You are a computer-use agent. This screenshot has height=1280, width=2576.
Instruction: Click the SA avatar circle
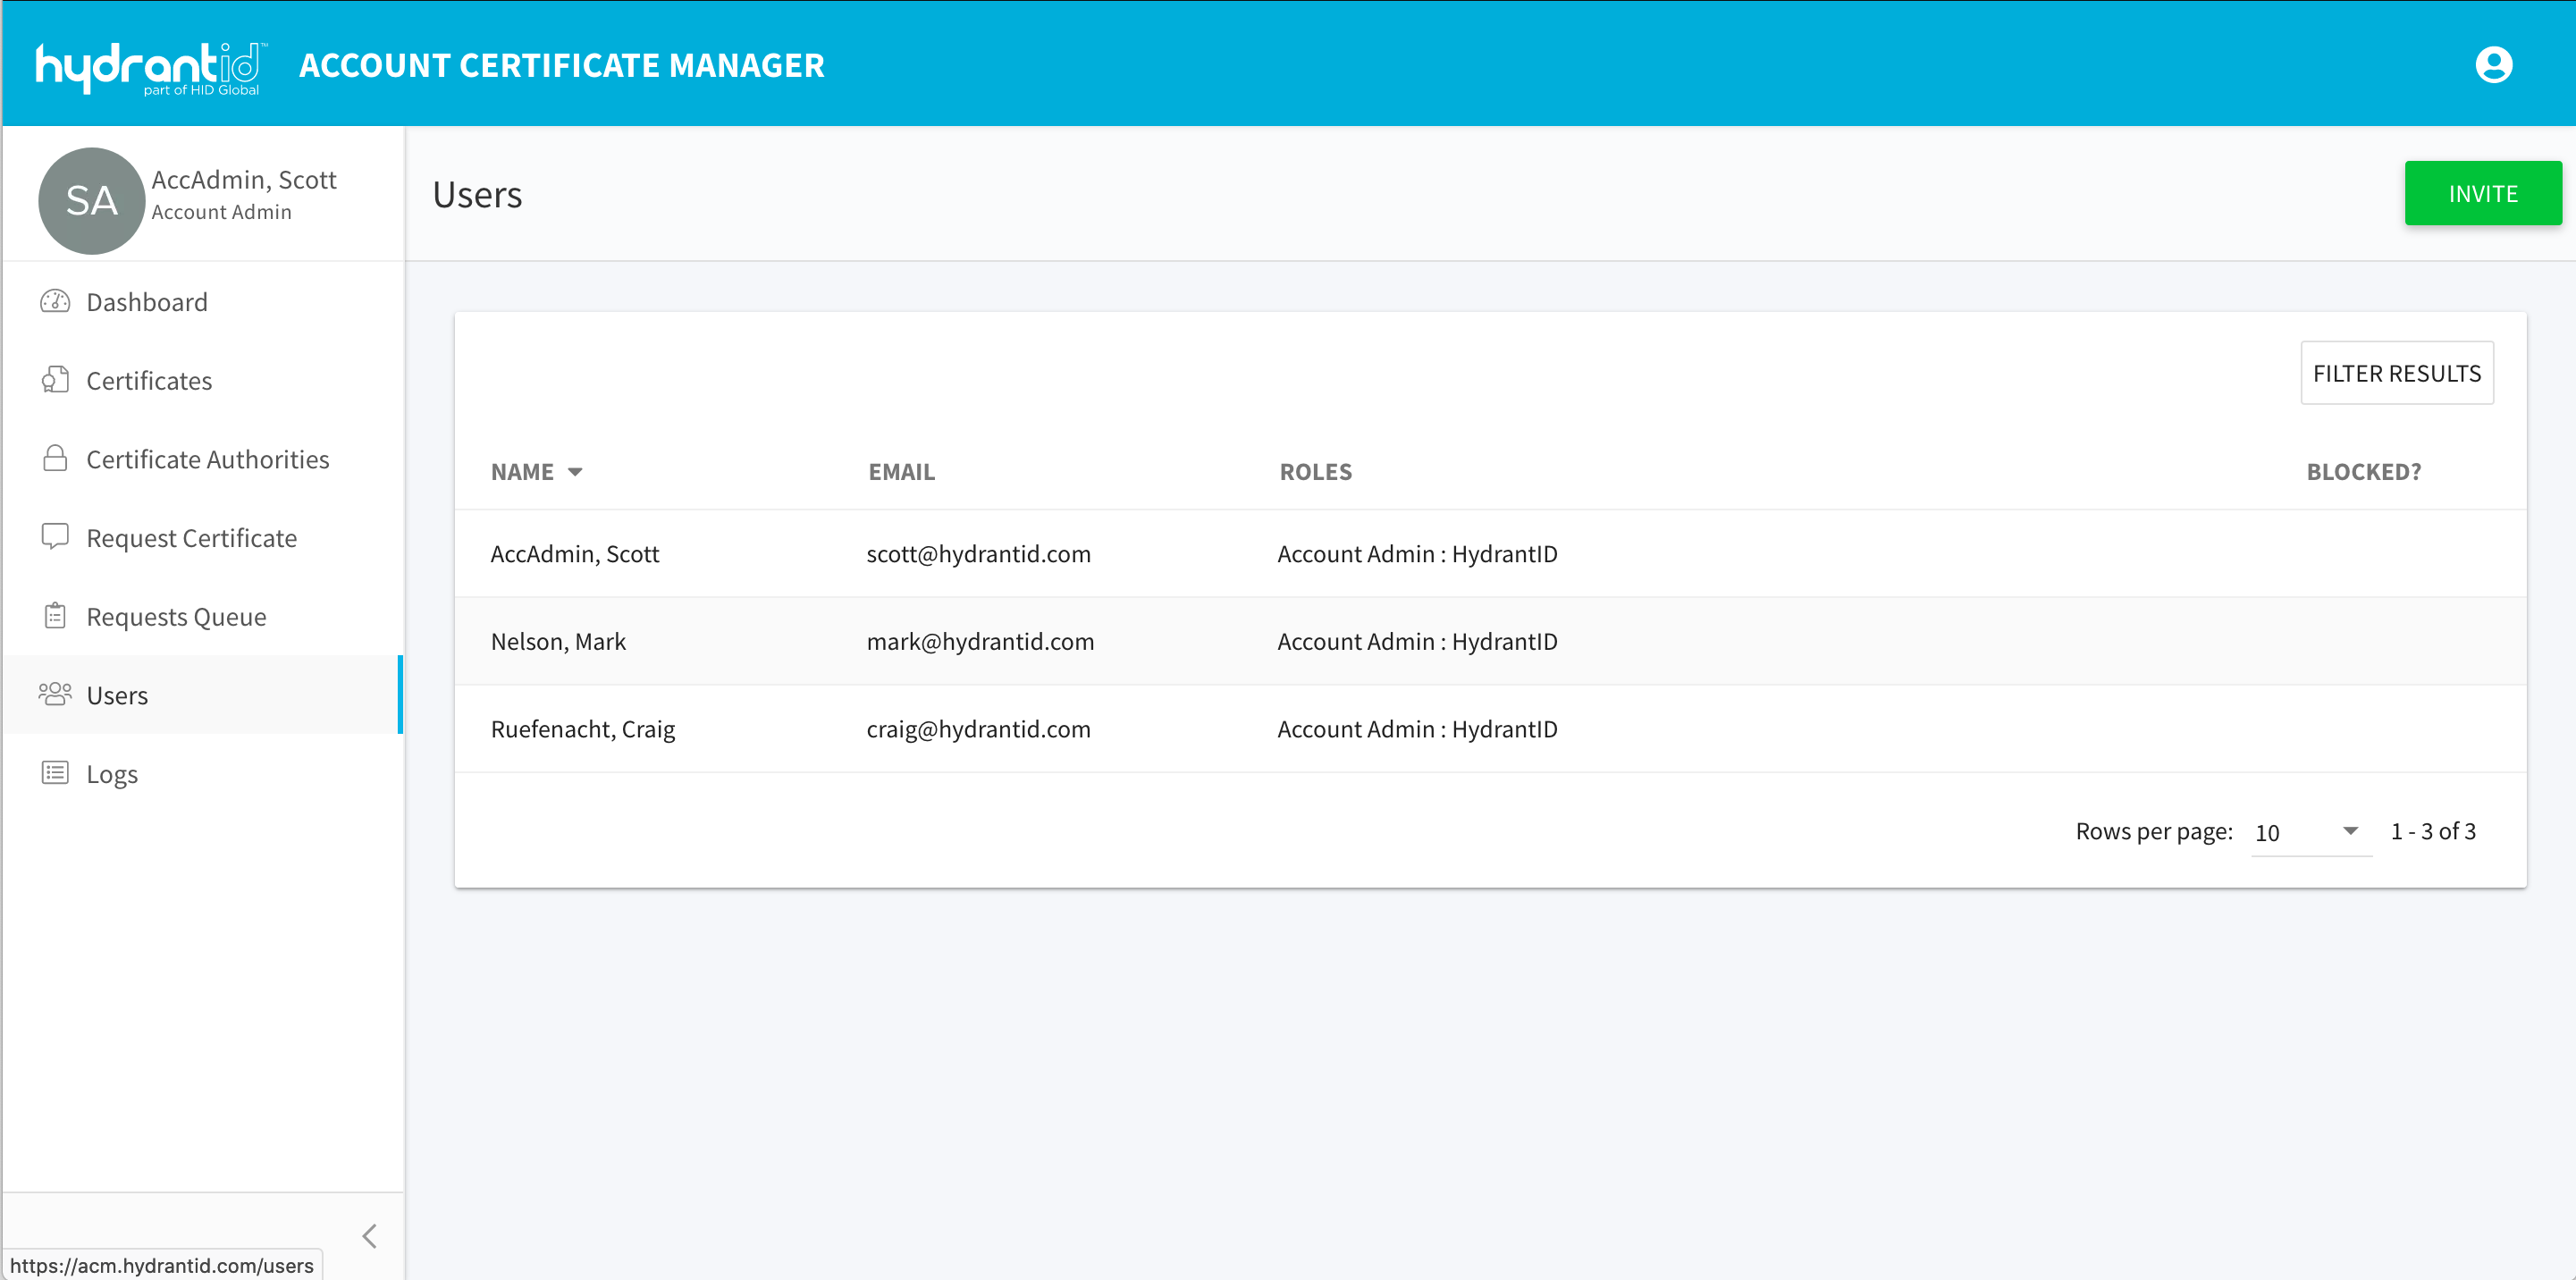click(x=91, y=201)
